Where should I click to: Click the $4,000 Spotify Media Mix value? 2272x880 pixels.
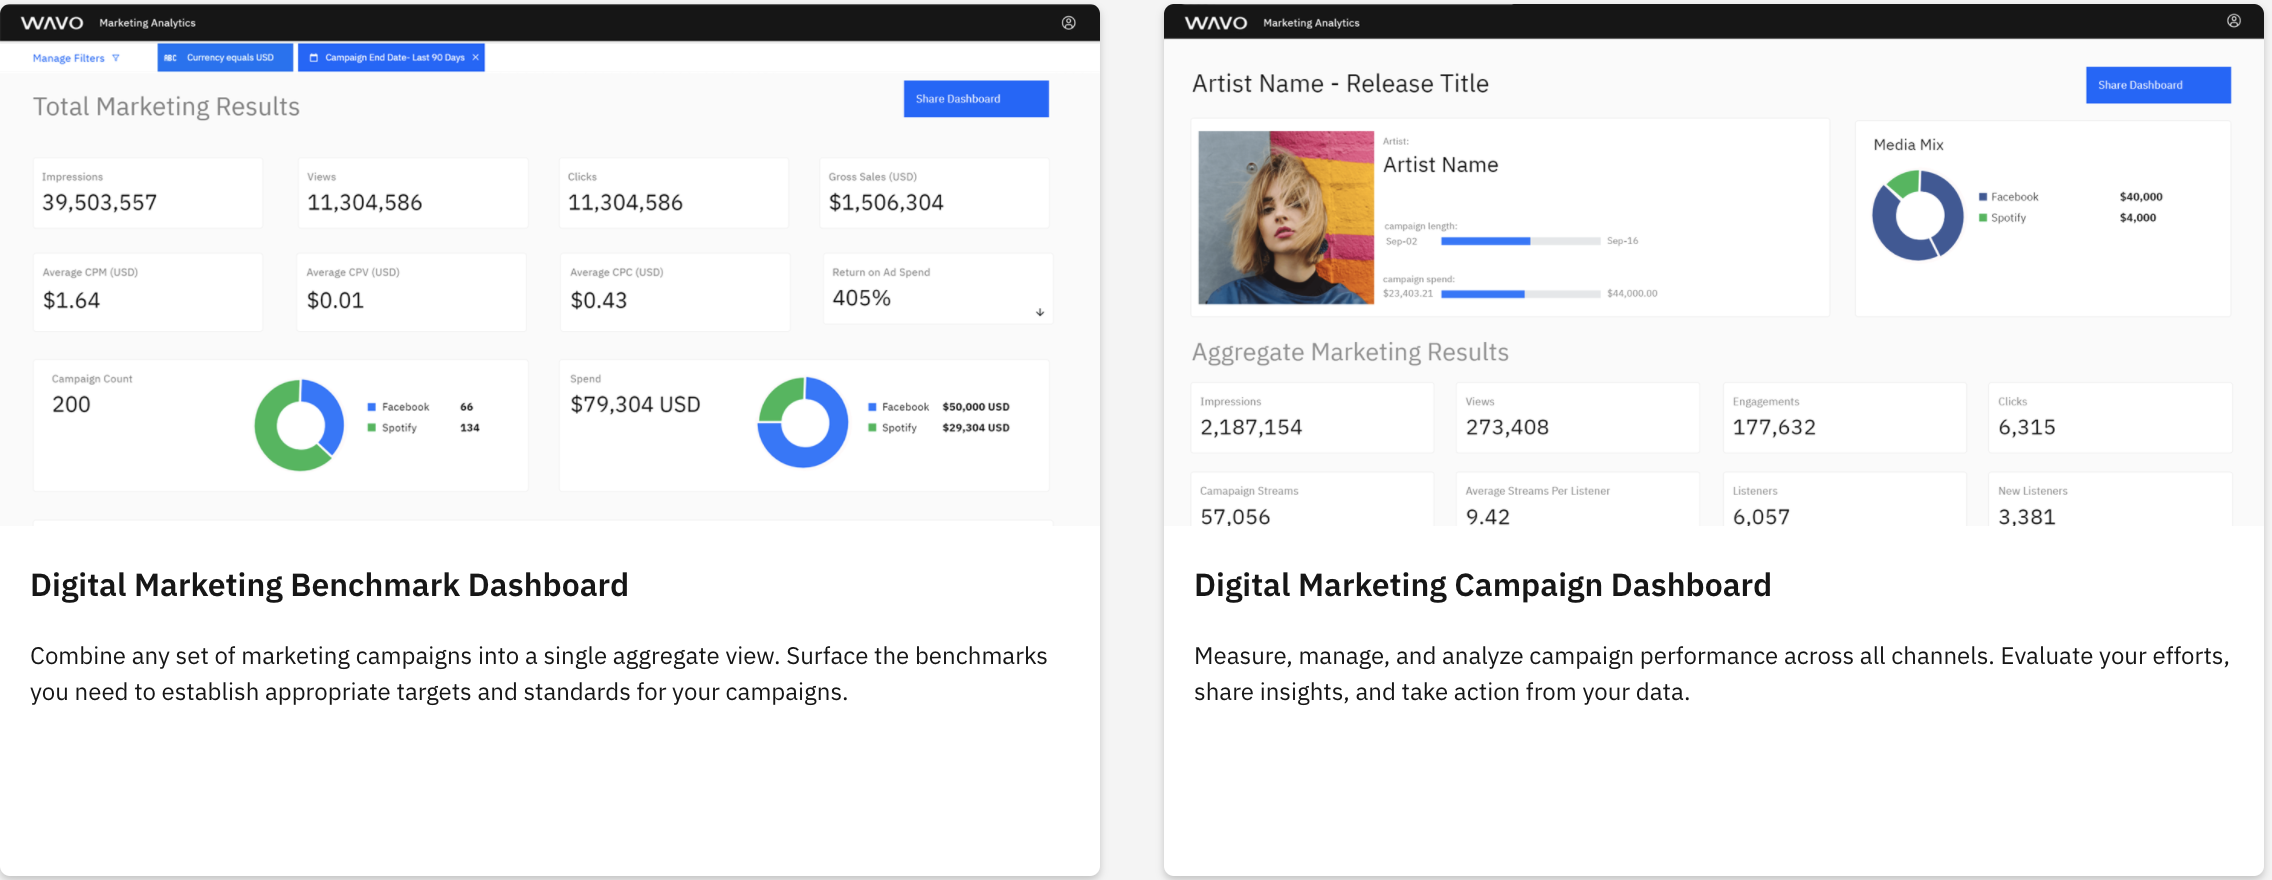click(2138, 218)
